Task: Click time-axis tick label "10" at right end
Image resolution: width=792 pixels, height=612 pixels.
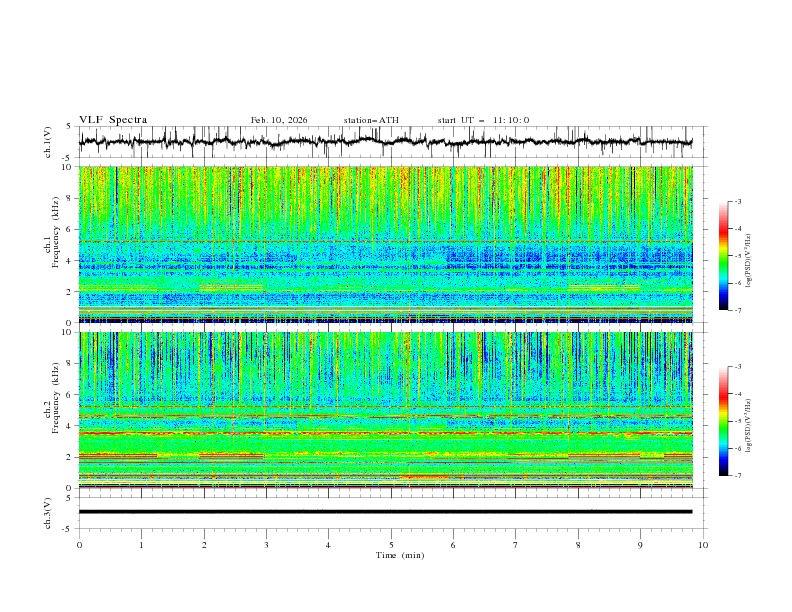Action: point(703,545)
